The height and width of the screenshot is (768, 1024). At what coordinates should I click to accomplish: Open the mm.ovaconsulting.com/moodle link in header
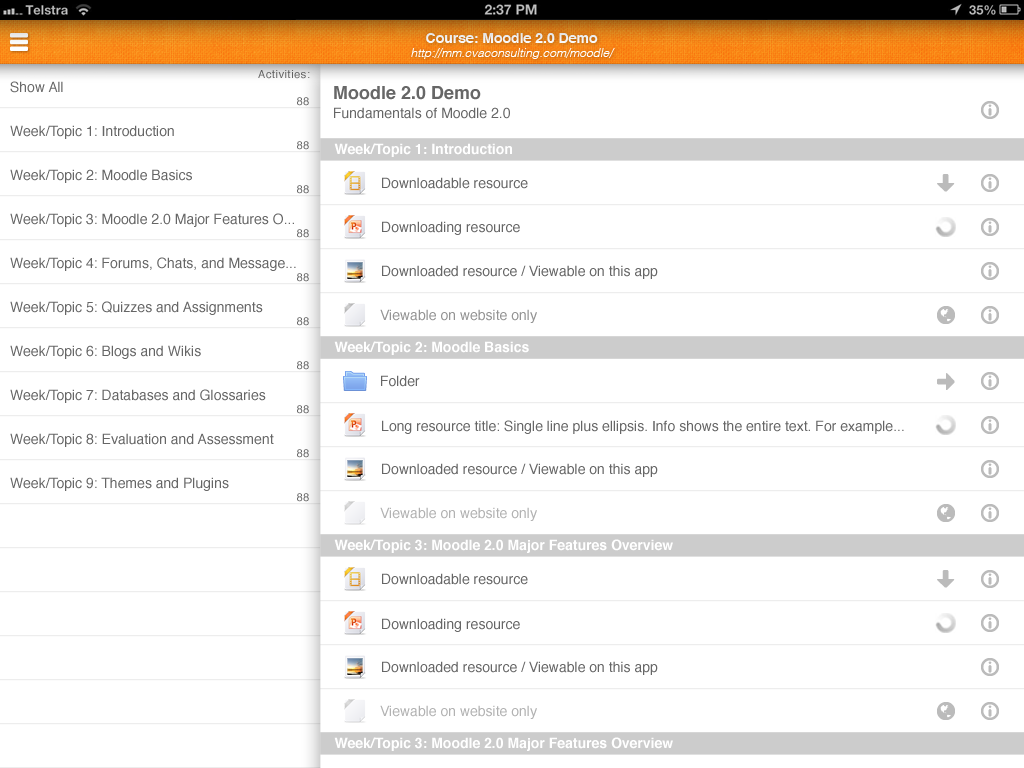click(512, 53)
